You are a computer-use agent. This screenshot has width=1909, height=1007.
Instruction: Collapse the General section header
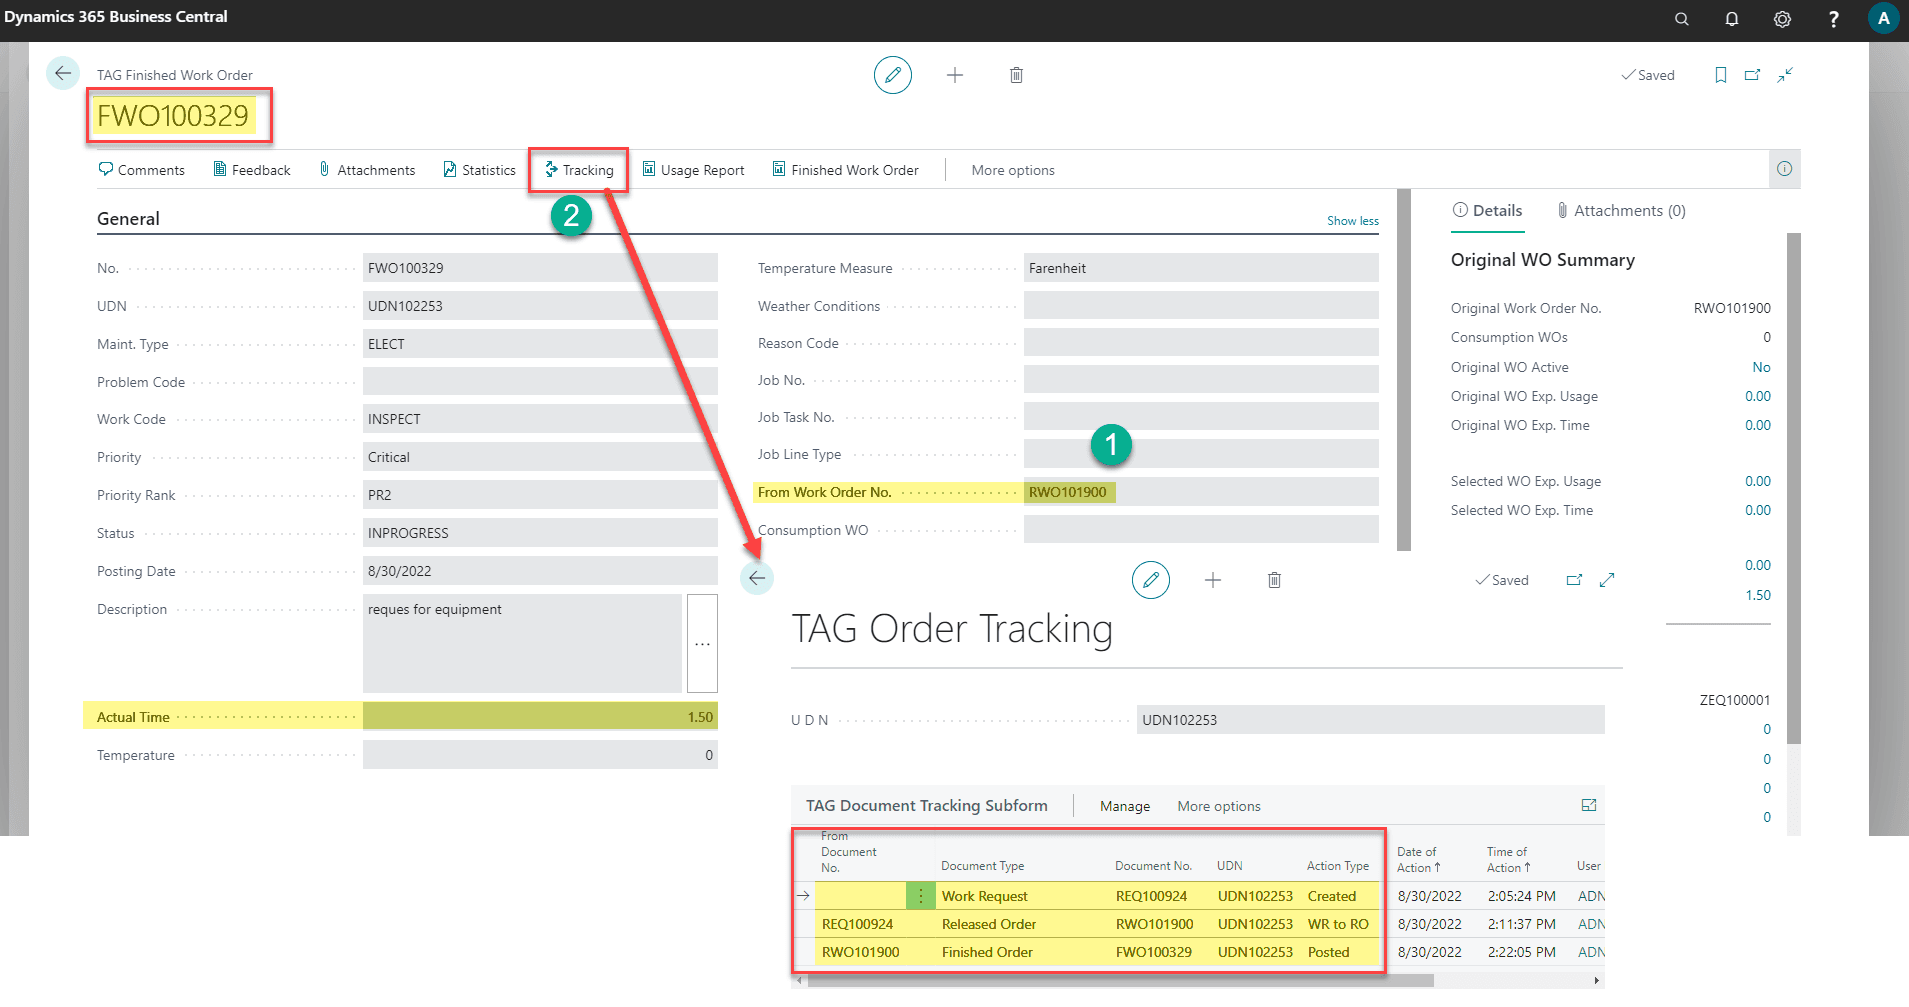pyautogui.click(x=128, y=219)
